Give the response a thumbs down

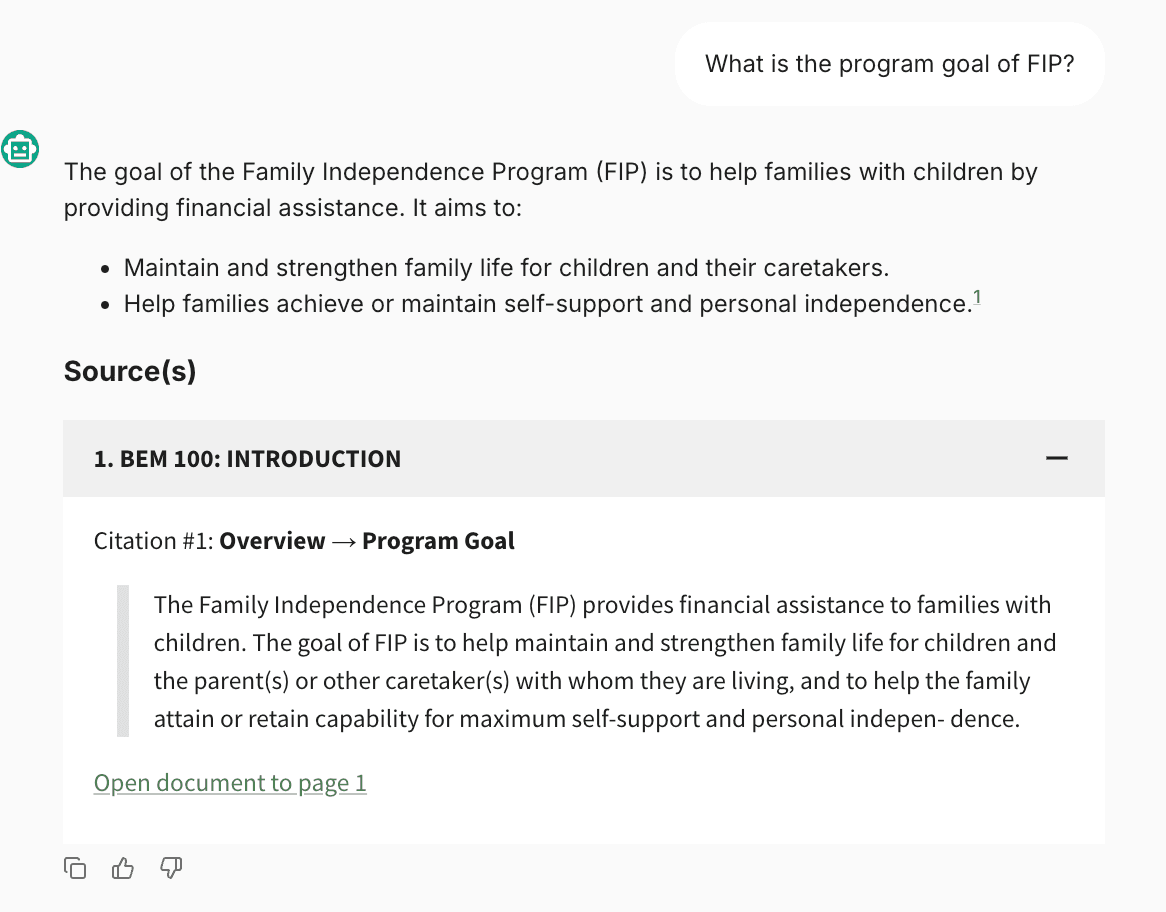click(171, 868)
